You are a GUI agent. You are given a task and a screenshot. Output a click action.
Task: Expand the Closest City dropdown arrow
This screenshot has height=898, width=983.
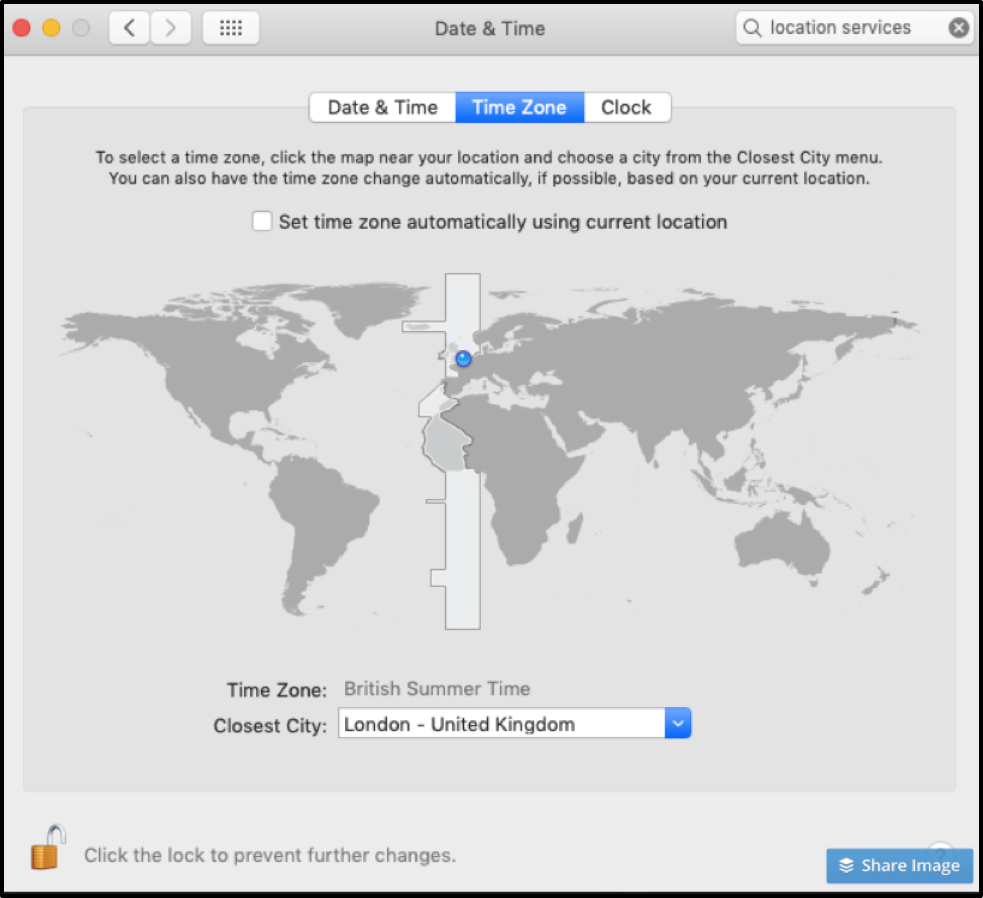(678, 724)
